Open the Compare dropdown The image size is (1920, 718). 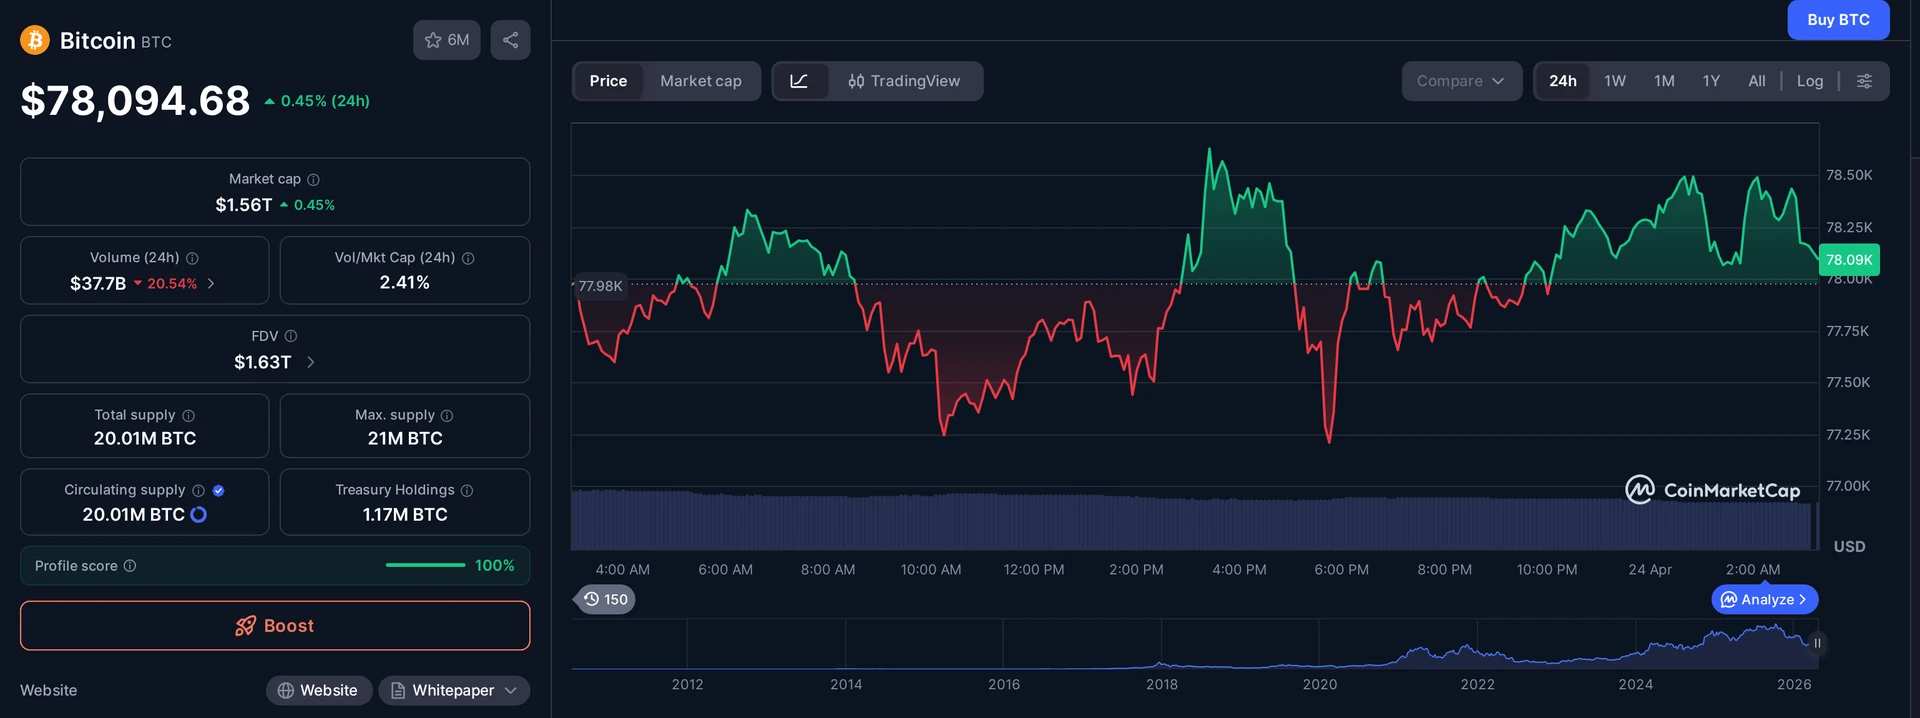point(1461,81)
